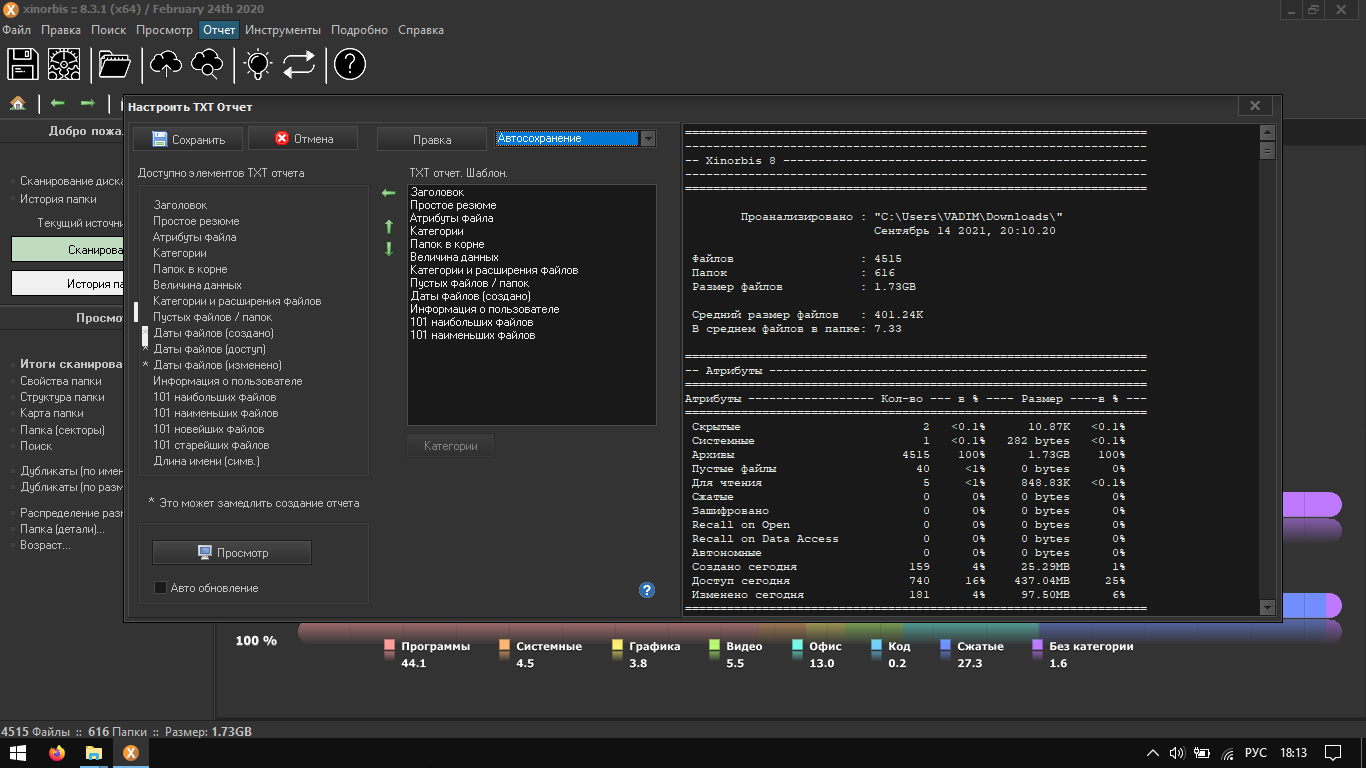This screenshot has width=1366, height=768.
Task: Click the open folder toolbar icon
Action: 116,65
